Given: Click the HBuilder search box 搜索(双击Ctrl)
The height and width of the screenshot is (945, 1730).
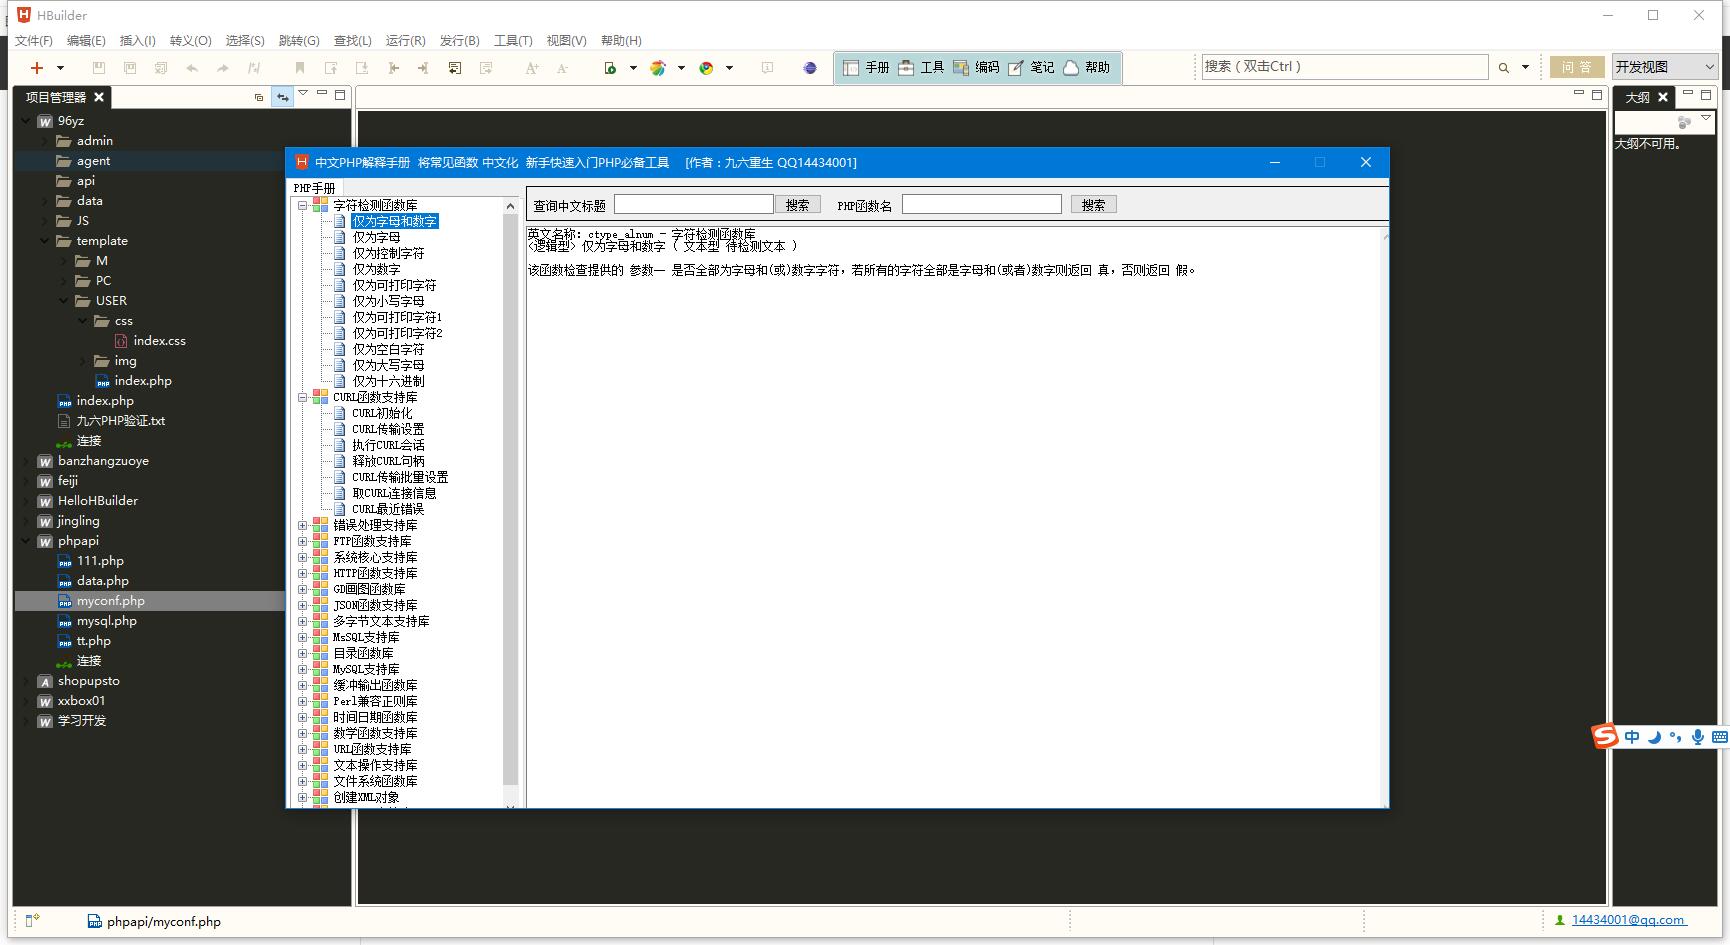Looking at the screenshot, I should pos(1344,67).
